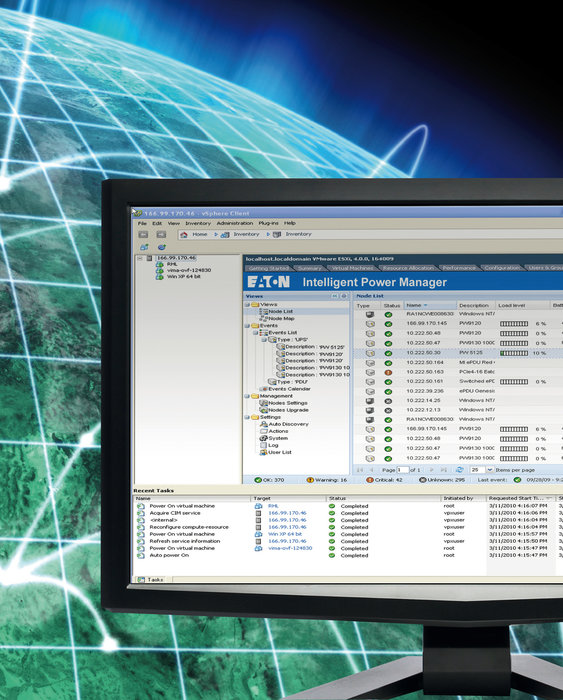Click the Win XP 64 bit target link
The height and width of the screenshot is (700, 563).
[x=285, y=534]
